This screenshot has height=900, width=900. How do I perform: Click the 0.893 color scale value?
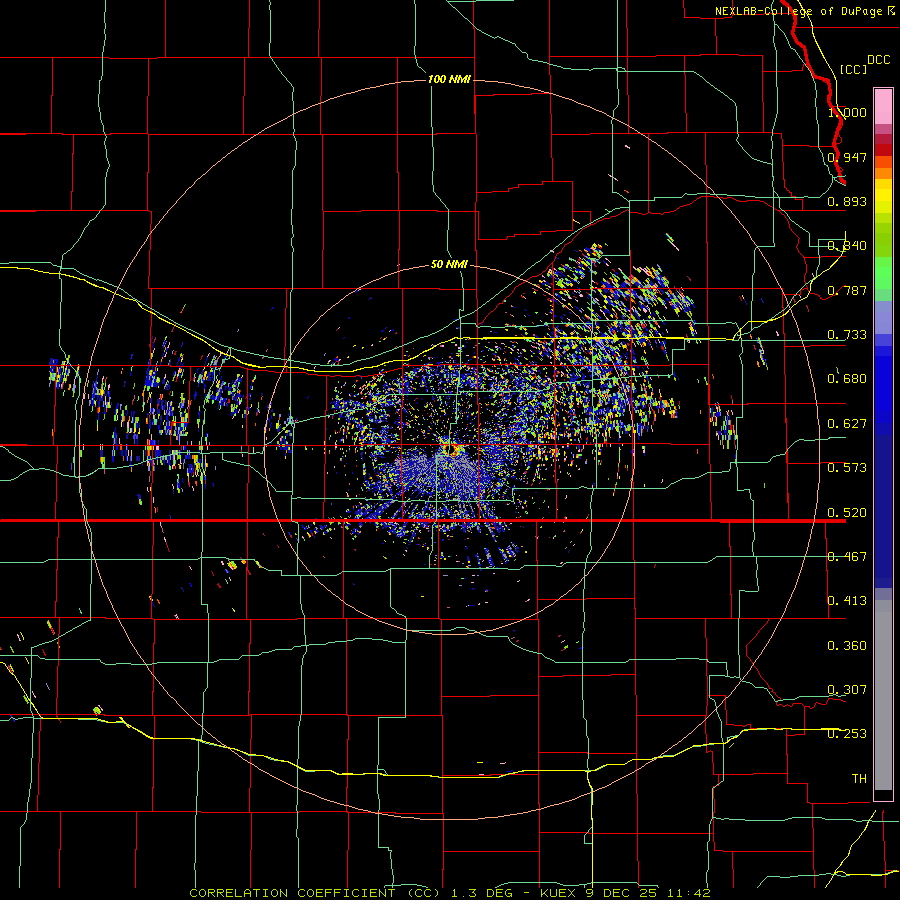coord(847,201)
